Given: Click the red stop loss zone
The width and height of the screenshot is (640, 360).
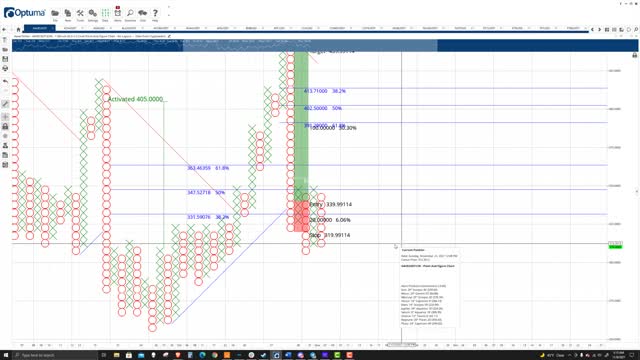Looking at the screenshot, I should pyautogui.click(x=301, y=216).
